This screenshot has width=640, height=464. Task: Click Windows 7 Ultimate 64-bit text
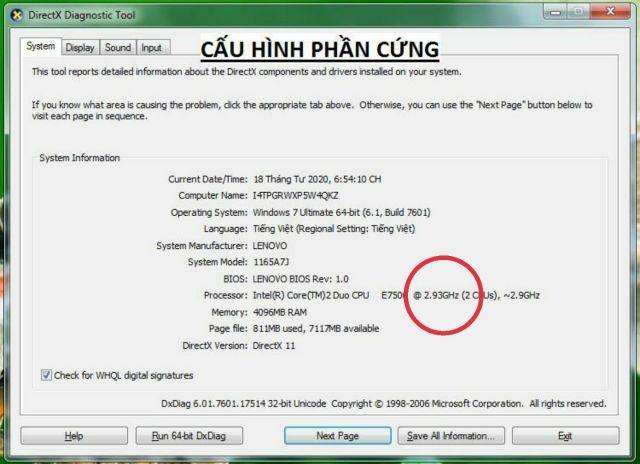342,213
